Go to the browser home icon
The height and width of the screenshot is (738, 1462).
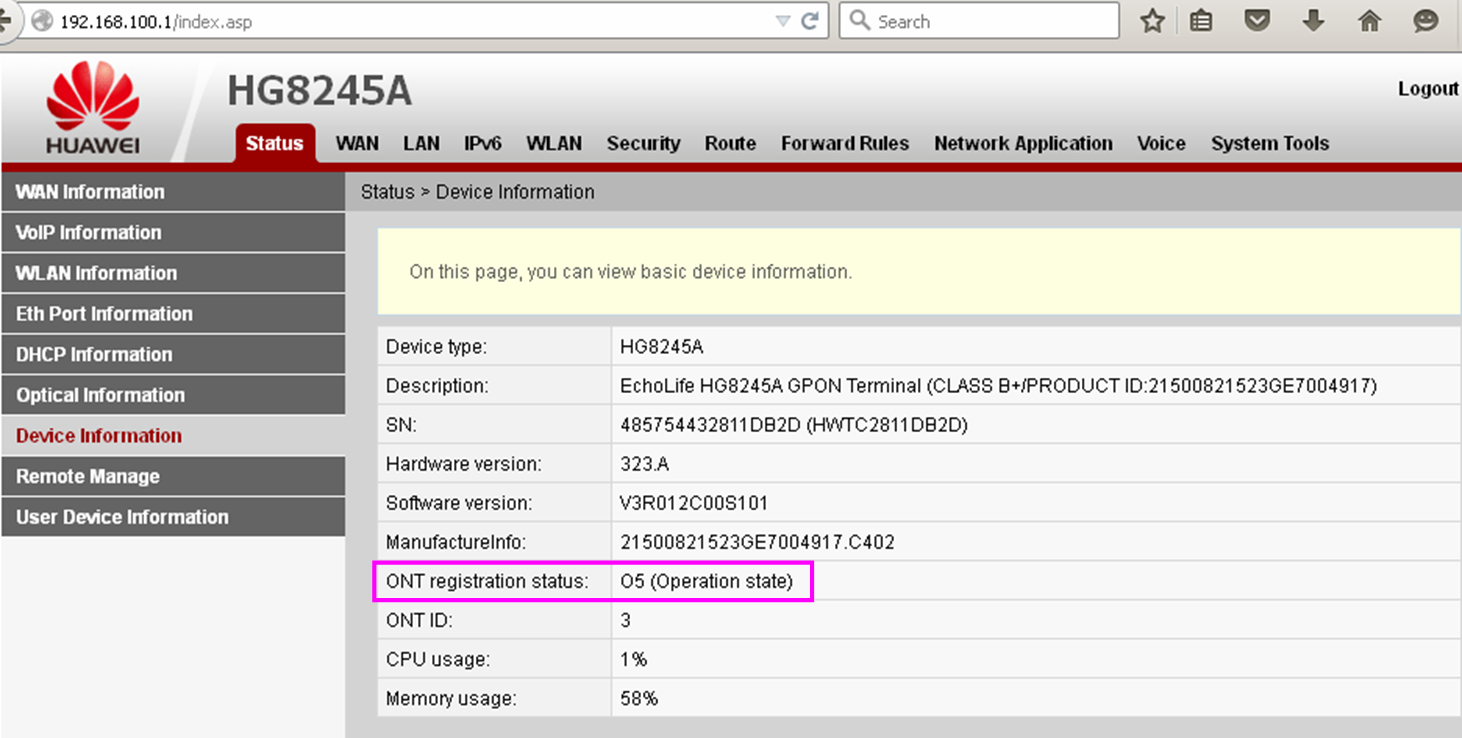click(x=1369, y=21)
